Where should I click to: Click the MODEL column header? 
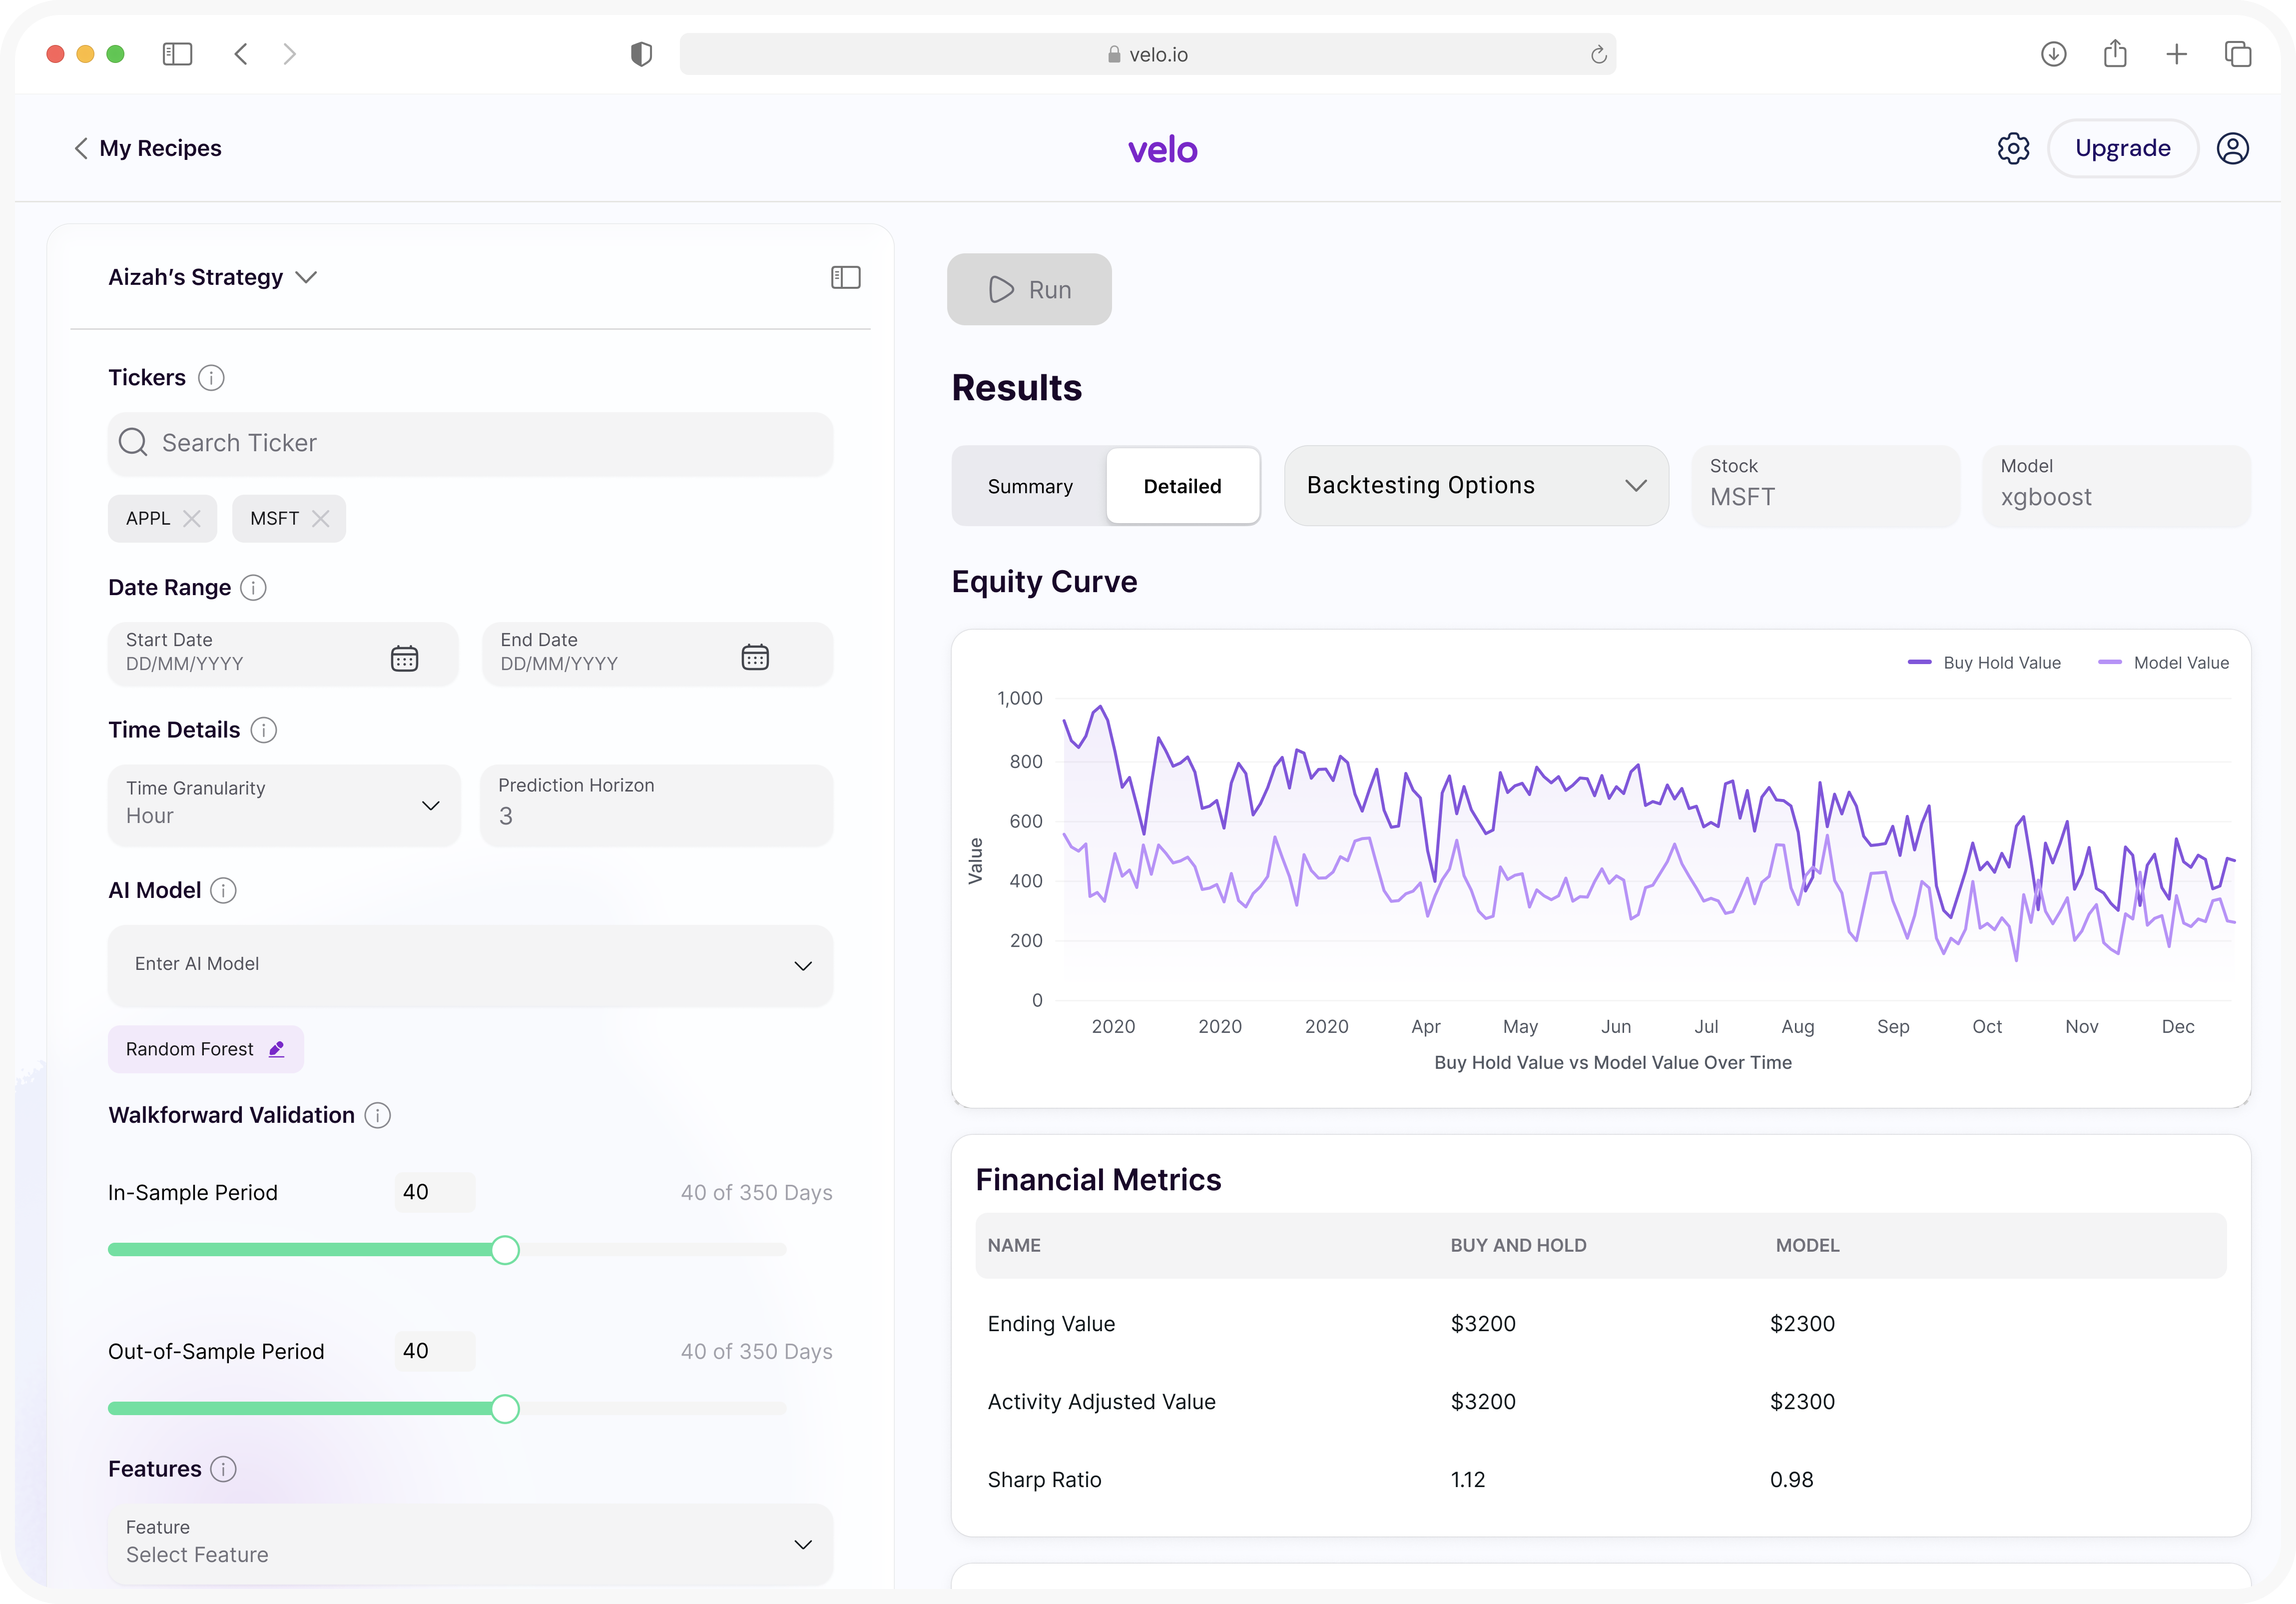1807,1245
